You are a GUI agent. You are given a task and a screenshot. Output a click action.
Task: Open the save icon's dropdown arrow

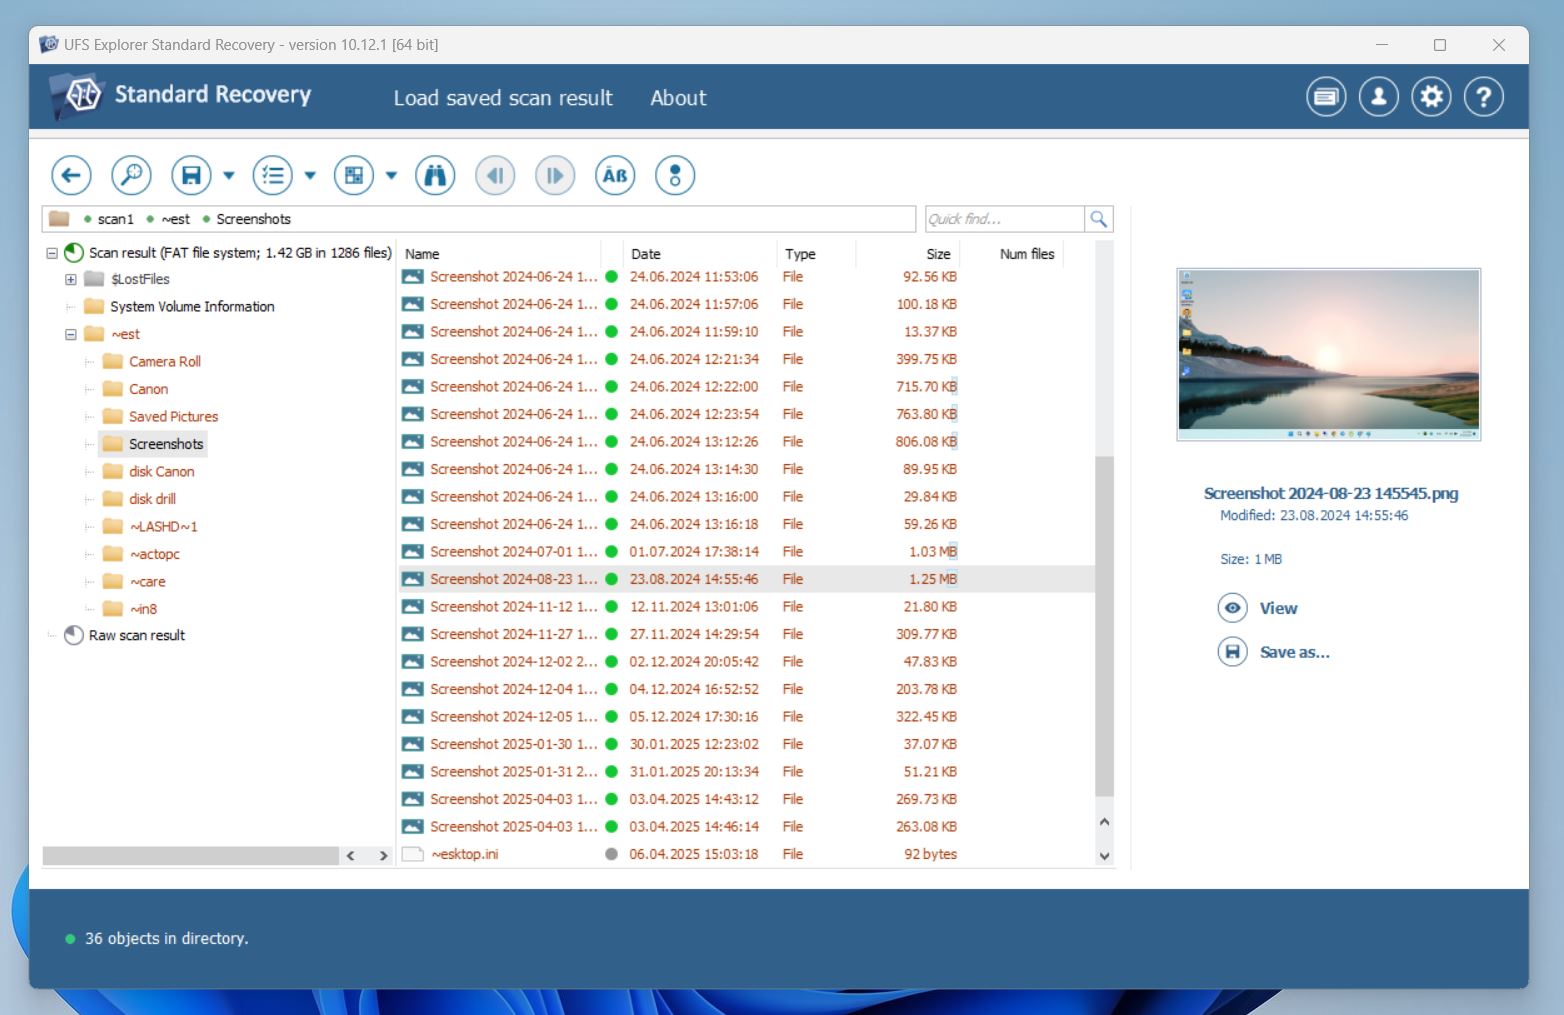(x=229, y=176)
